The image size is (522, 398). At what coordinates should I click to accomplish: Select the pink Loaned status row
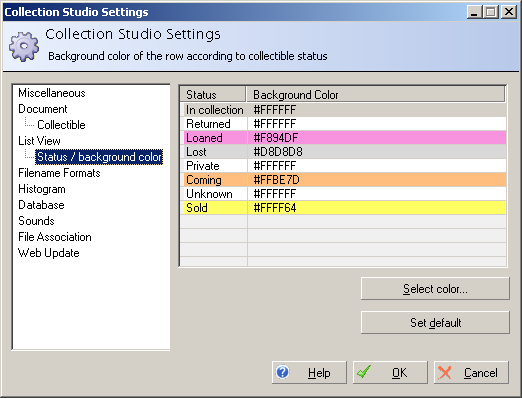tap(343, 138)
